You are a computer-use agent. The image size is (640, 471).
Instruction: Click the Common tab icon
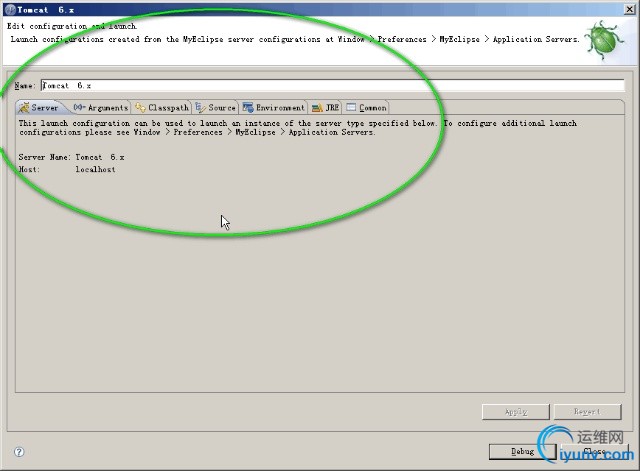tap(351, 107)
